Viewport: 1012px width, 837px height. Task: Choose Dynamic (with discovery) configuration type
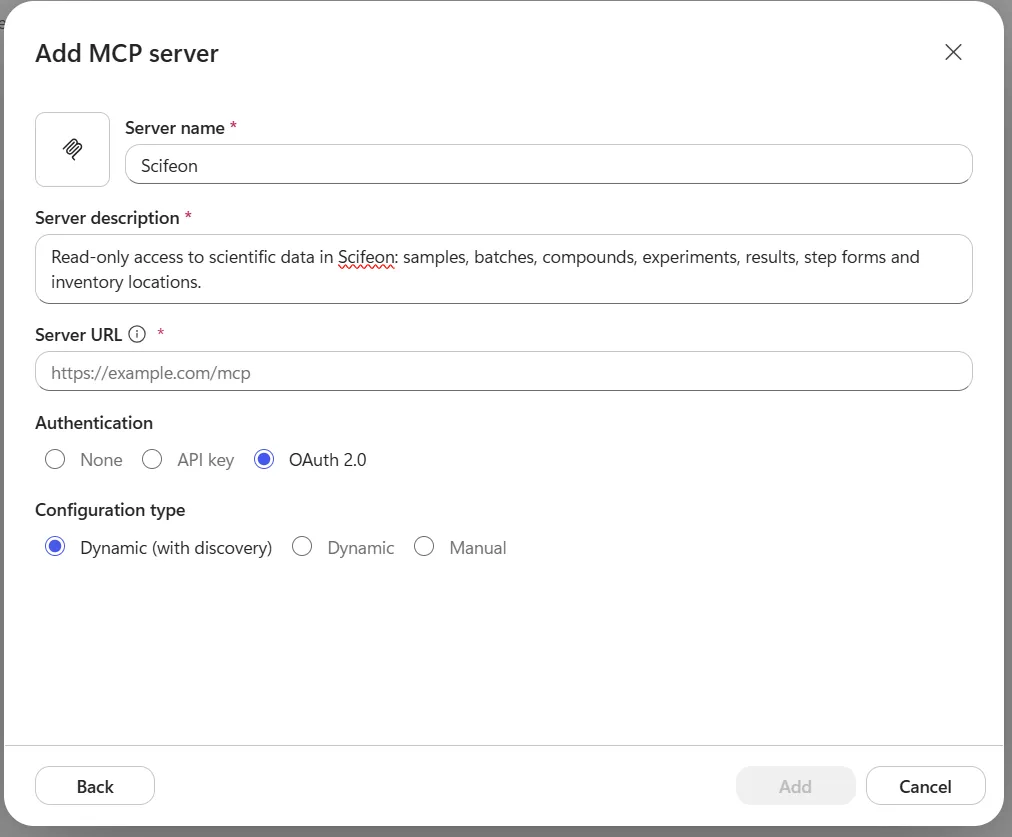(55, 547)
